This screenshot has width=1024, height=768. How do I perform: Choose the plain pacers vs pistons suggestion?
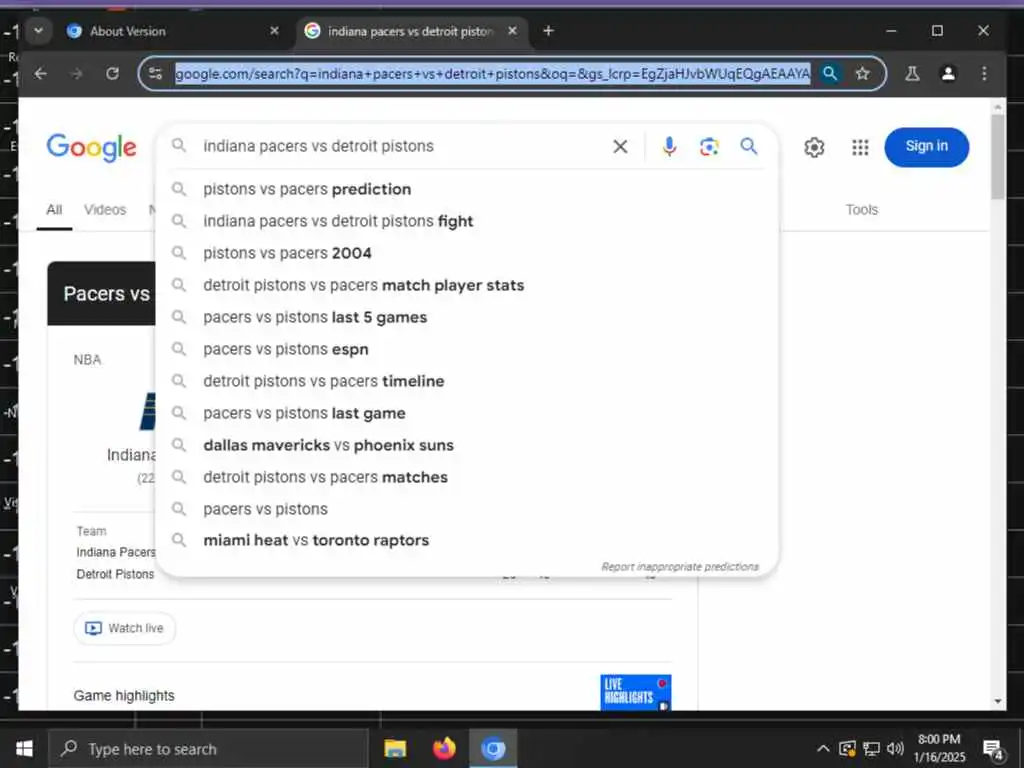[467, 509]
